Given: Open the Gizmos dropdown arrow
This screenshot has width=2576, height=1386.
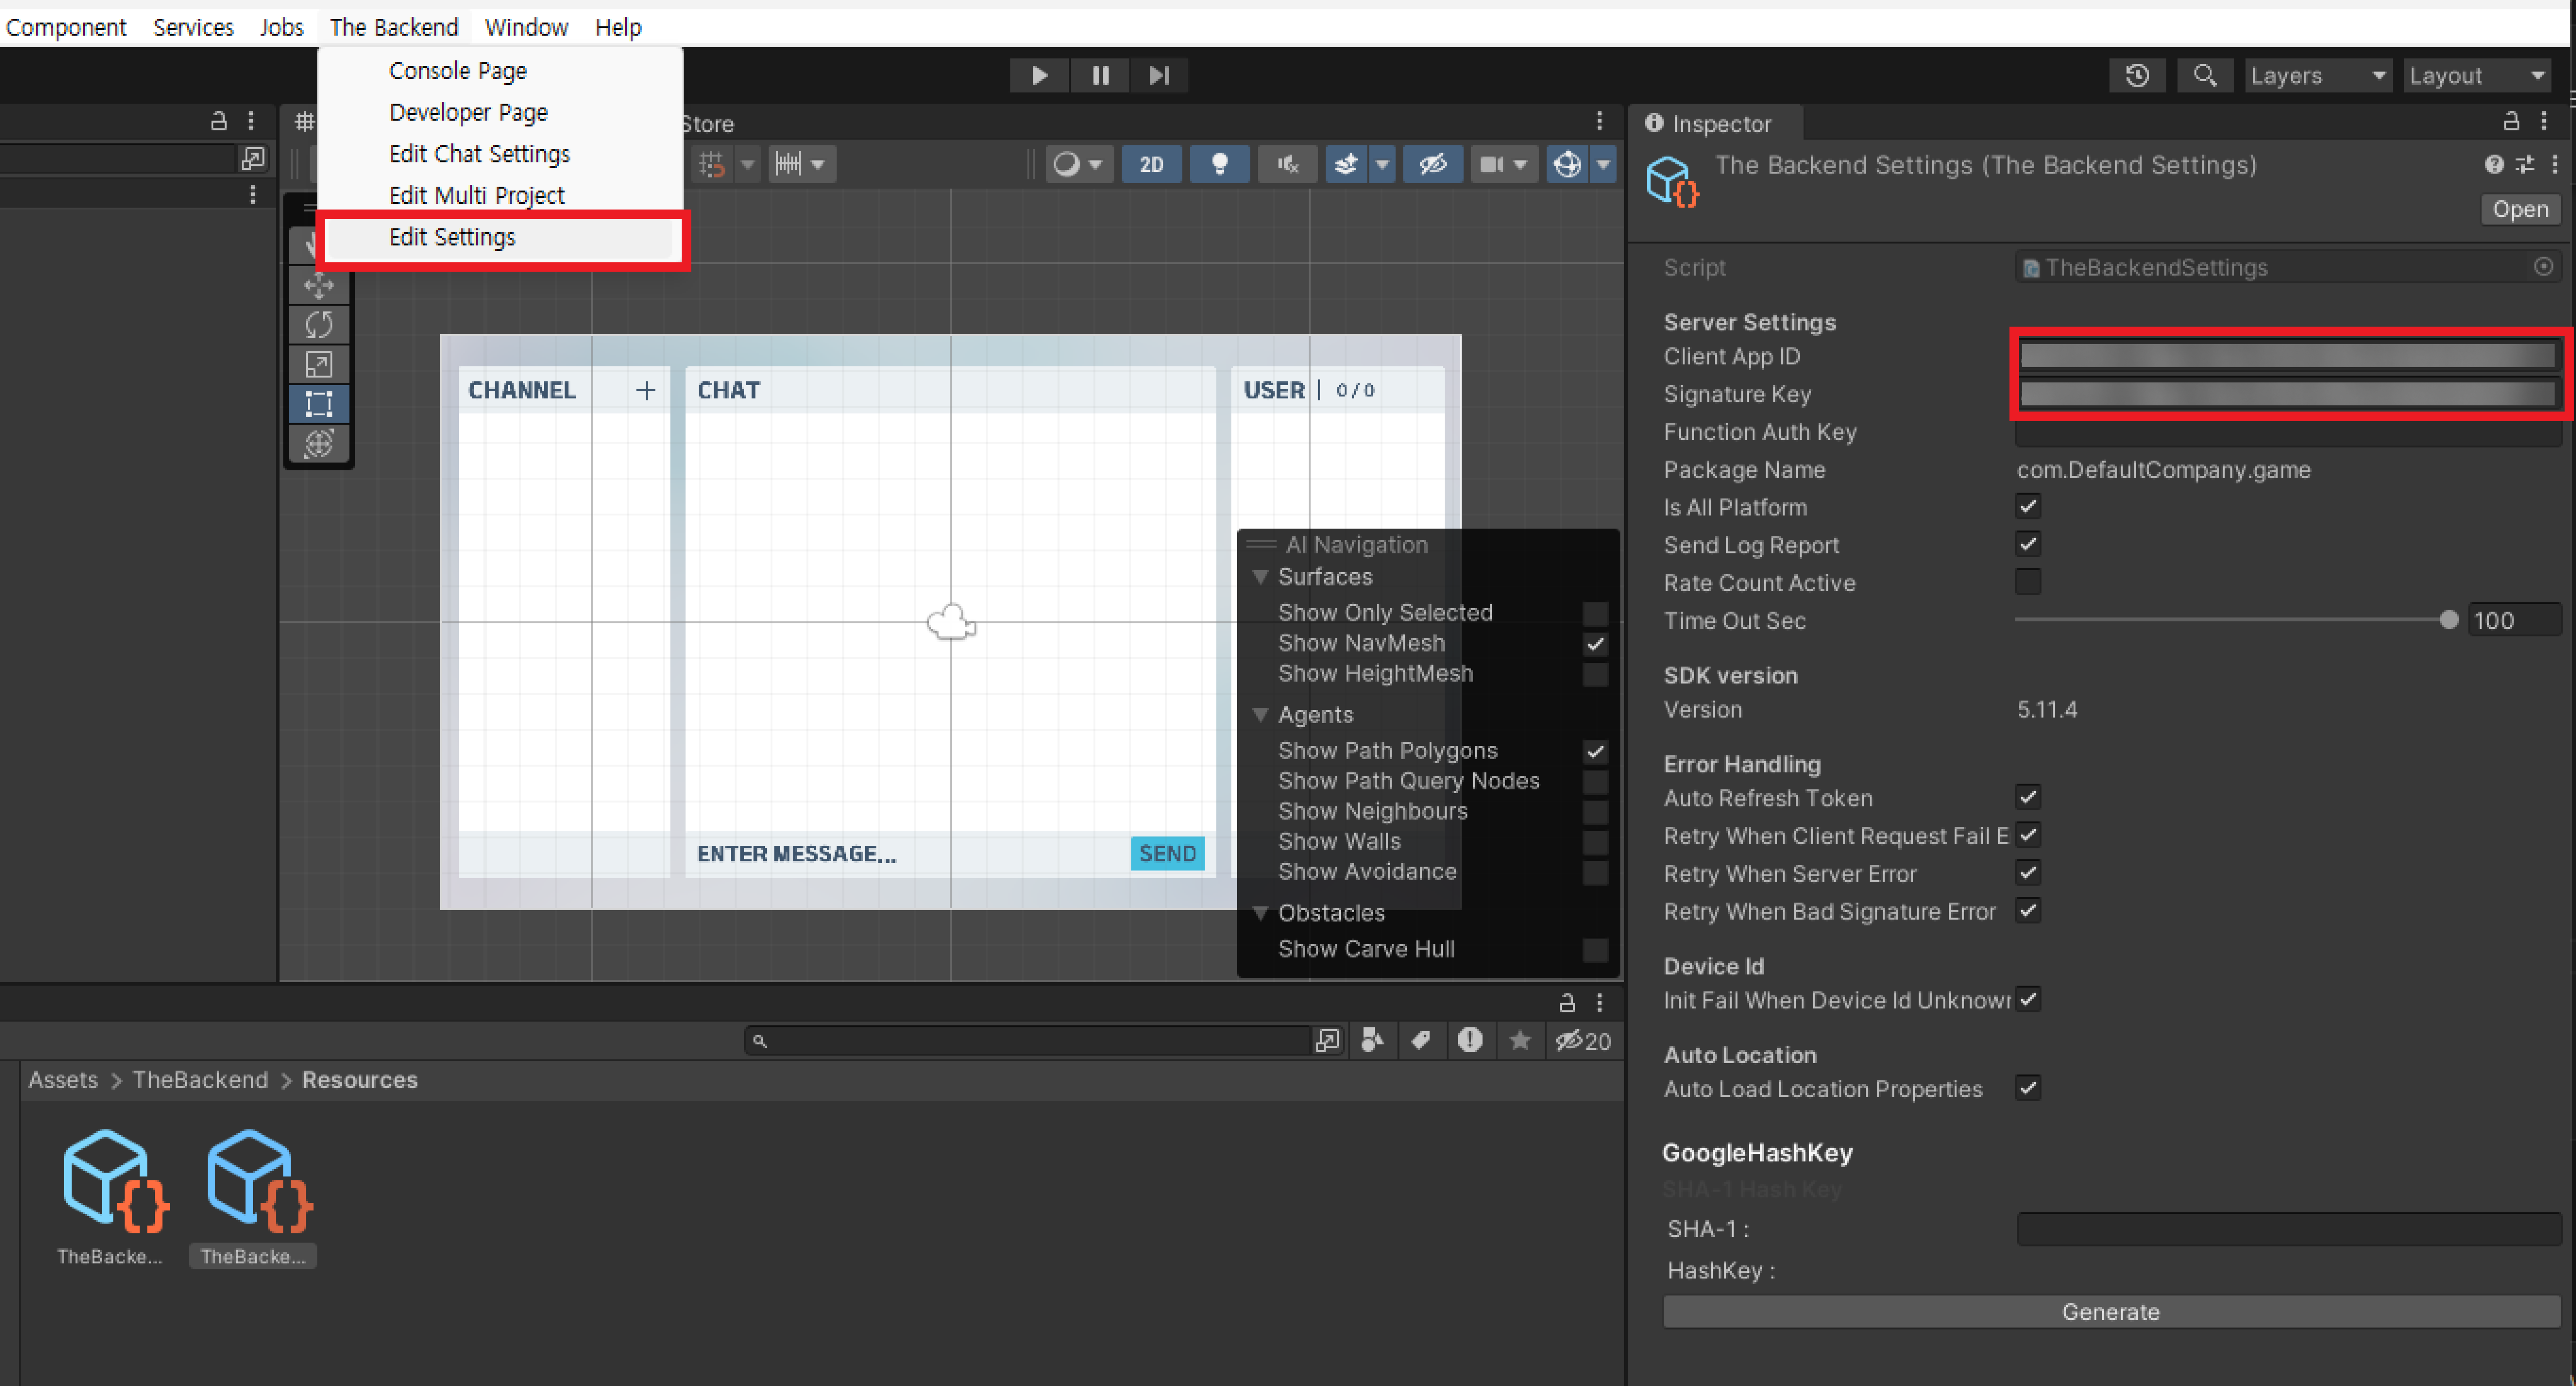Looking at the screenshot, I should 1603,164.
